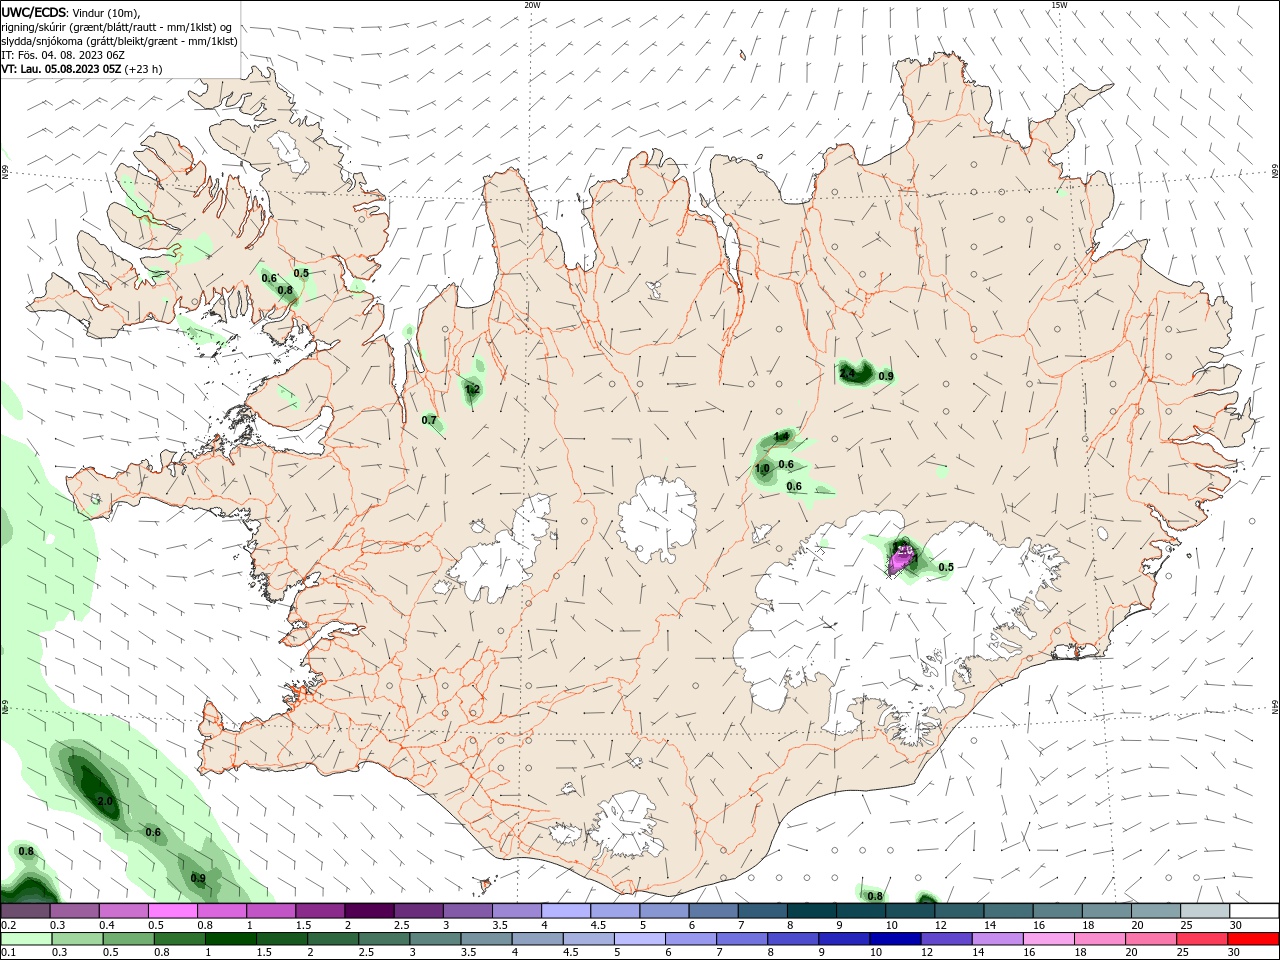The height and width of the screenshot is (960, 1280).
Task: Pick the light lavender snow-scale swatch starting at 4
Action: [x=566, y=910]
